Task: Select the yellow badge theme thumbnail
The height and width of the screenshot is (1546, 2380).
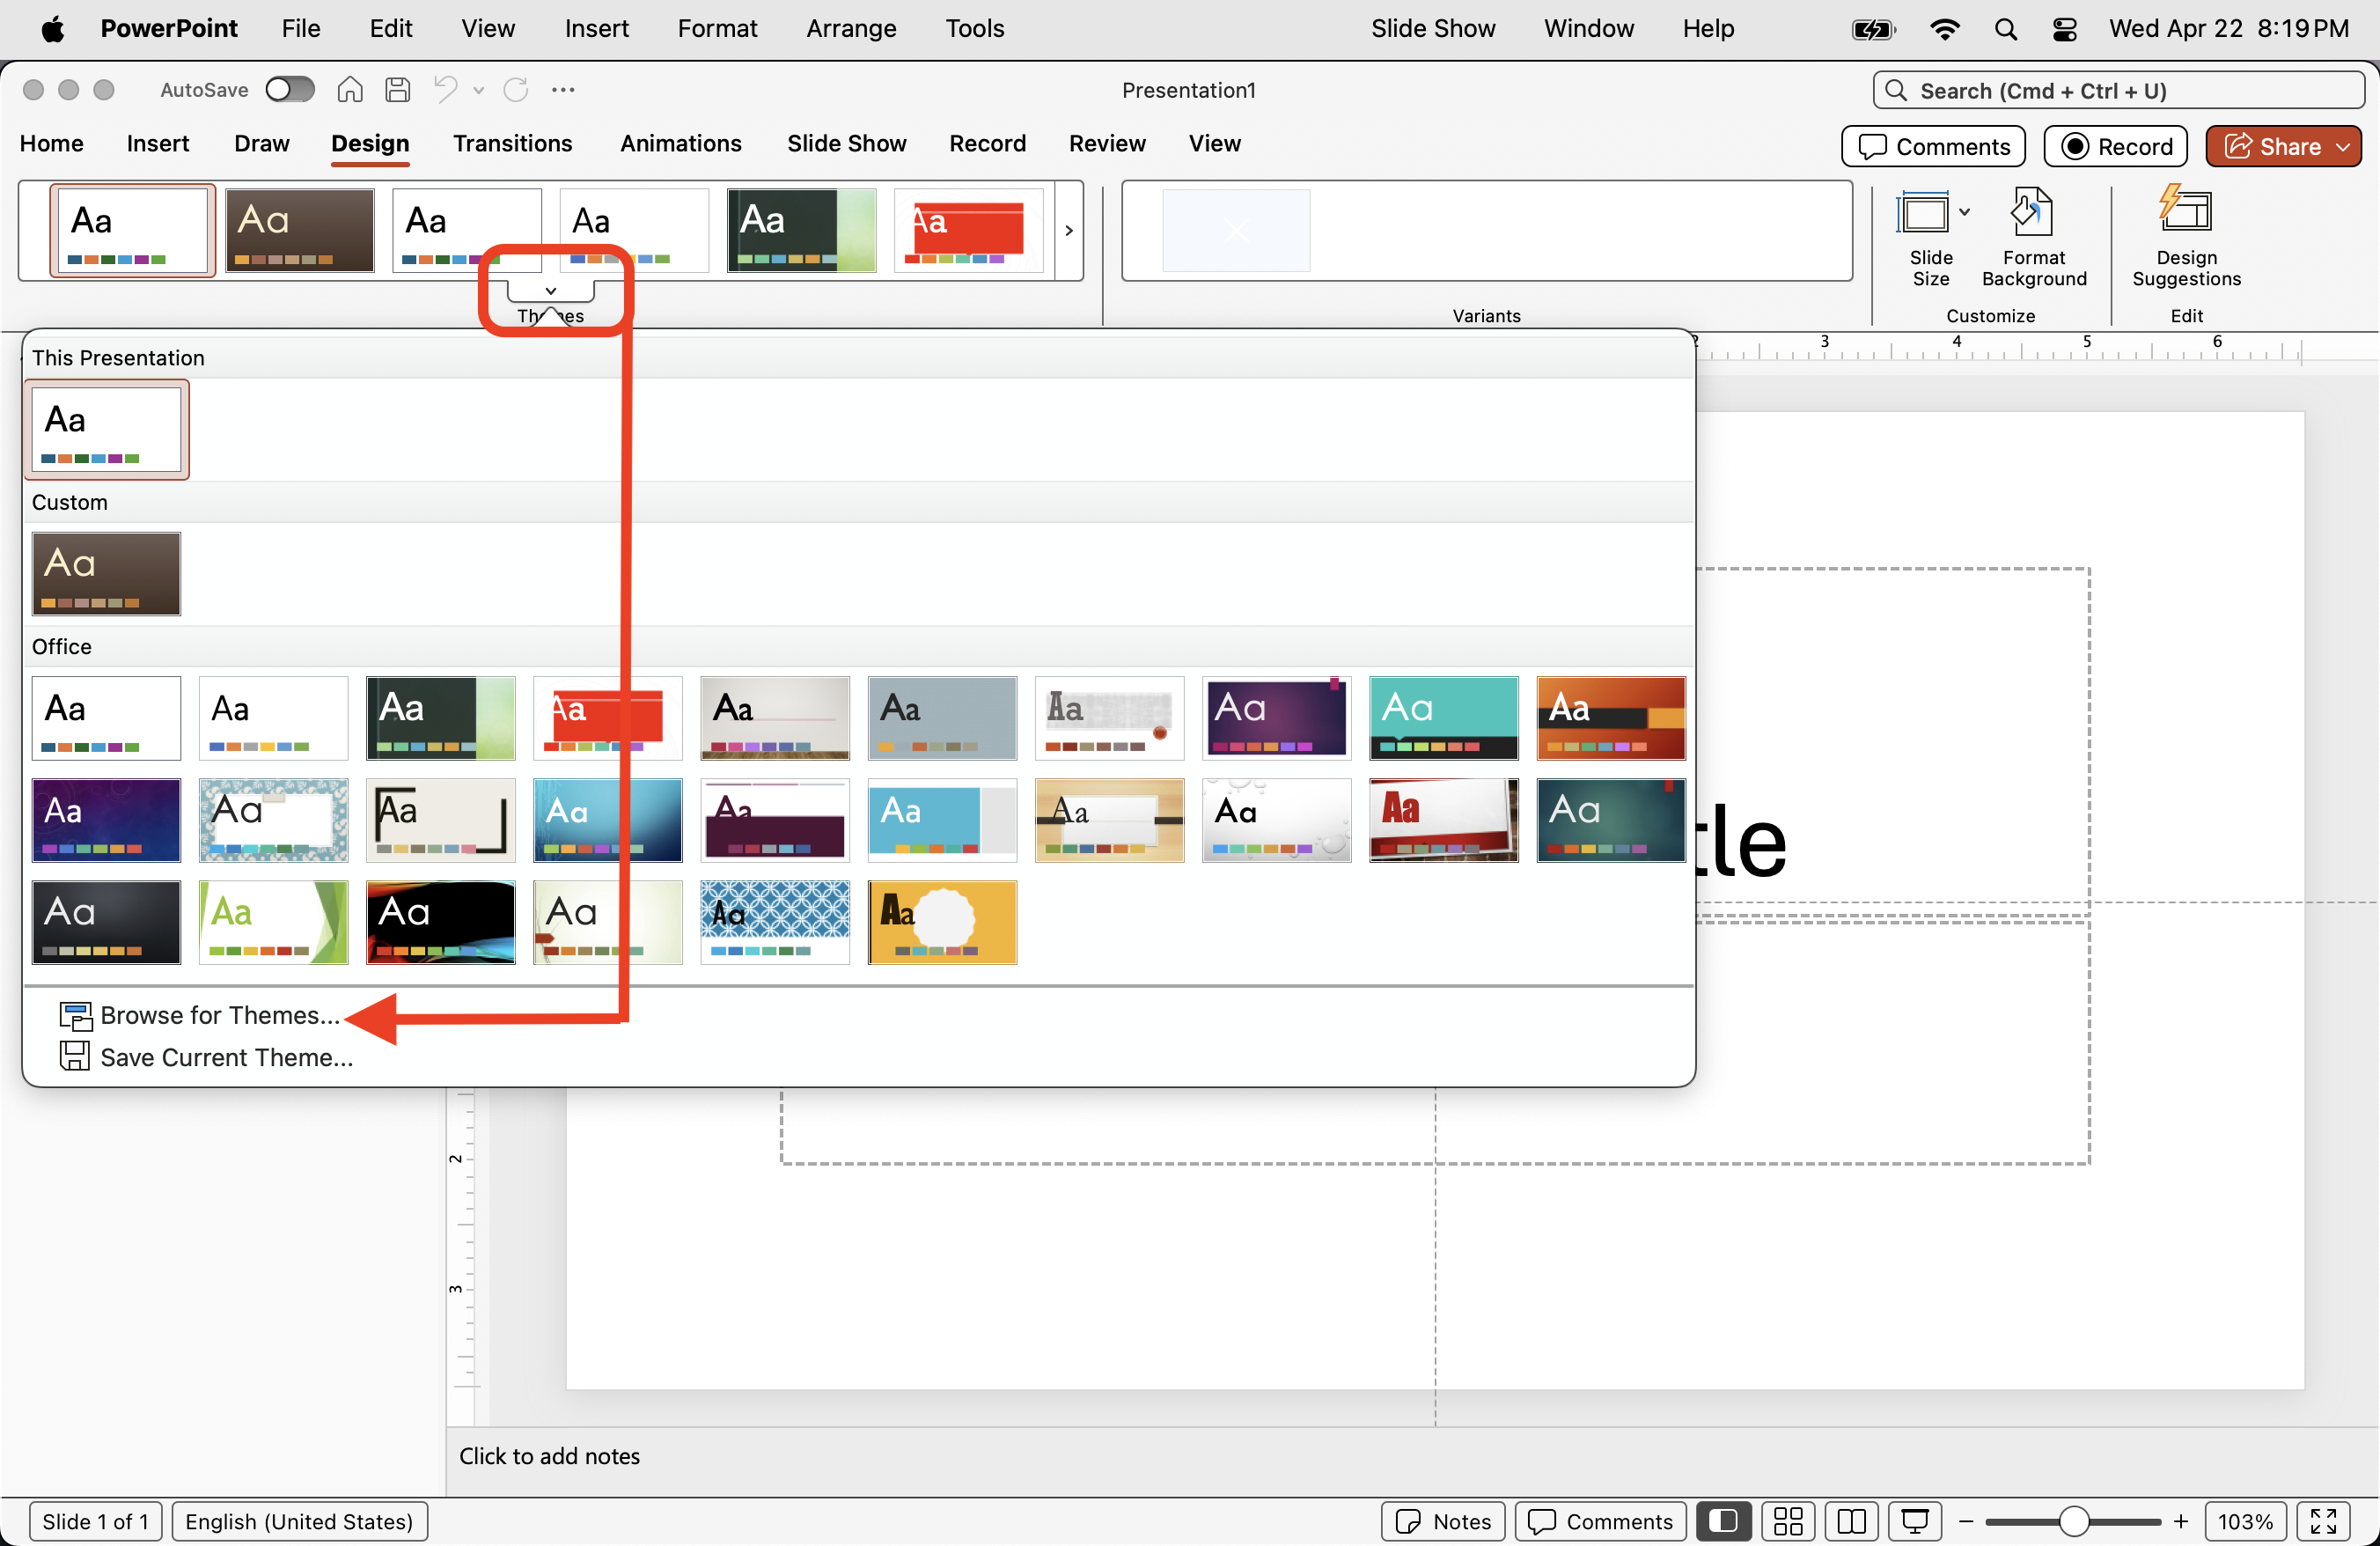Action: click(x=942, y=922)
